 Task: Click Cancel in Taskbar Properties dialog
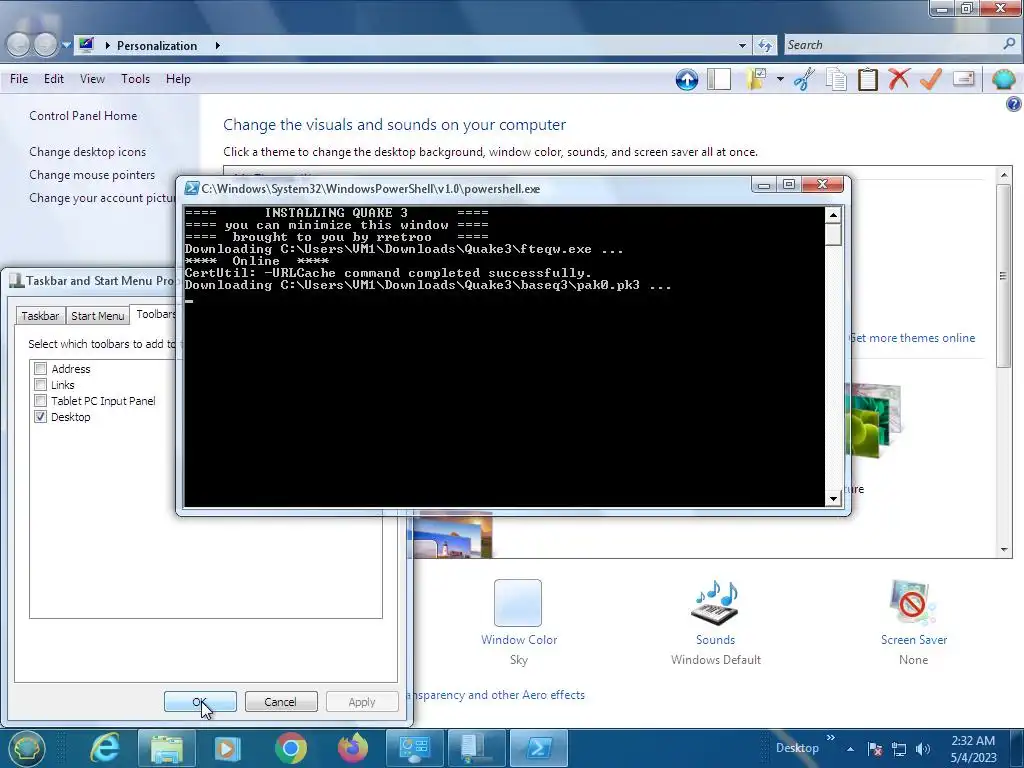click(x=281, y=701)
